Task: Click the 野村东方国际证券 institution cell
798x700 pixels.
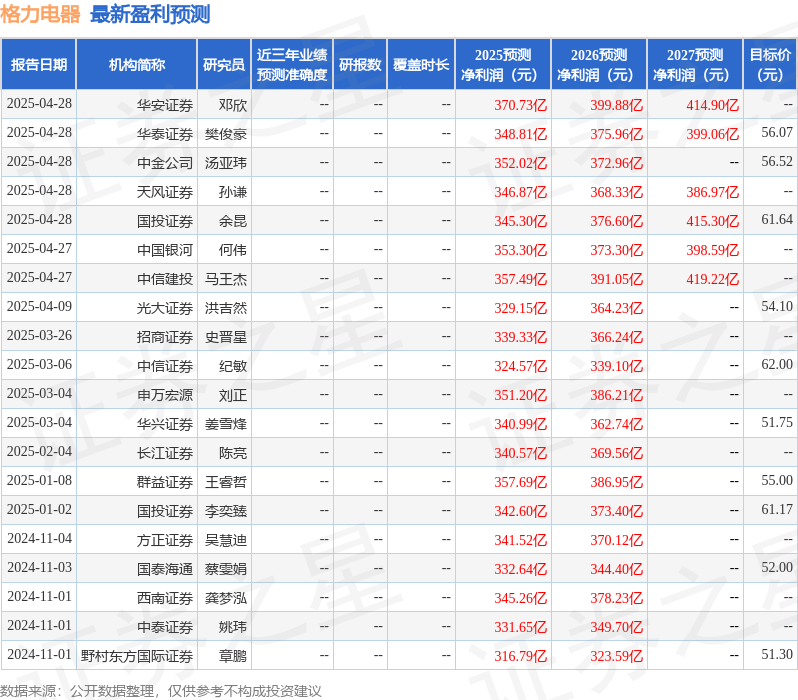Action: click(137, 657)
